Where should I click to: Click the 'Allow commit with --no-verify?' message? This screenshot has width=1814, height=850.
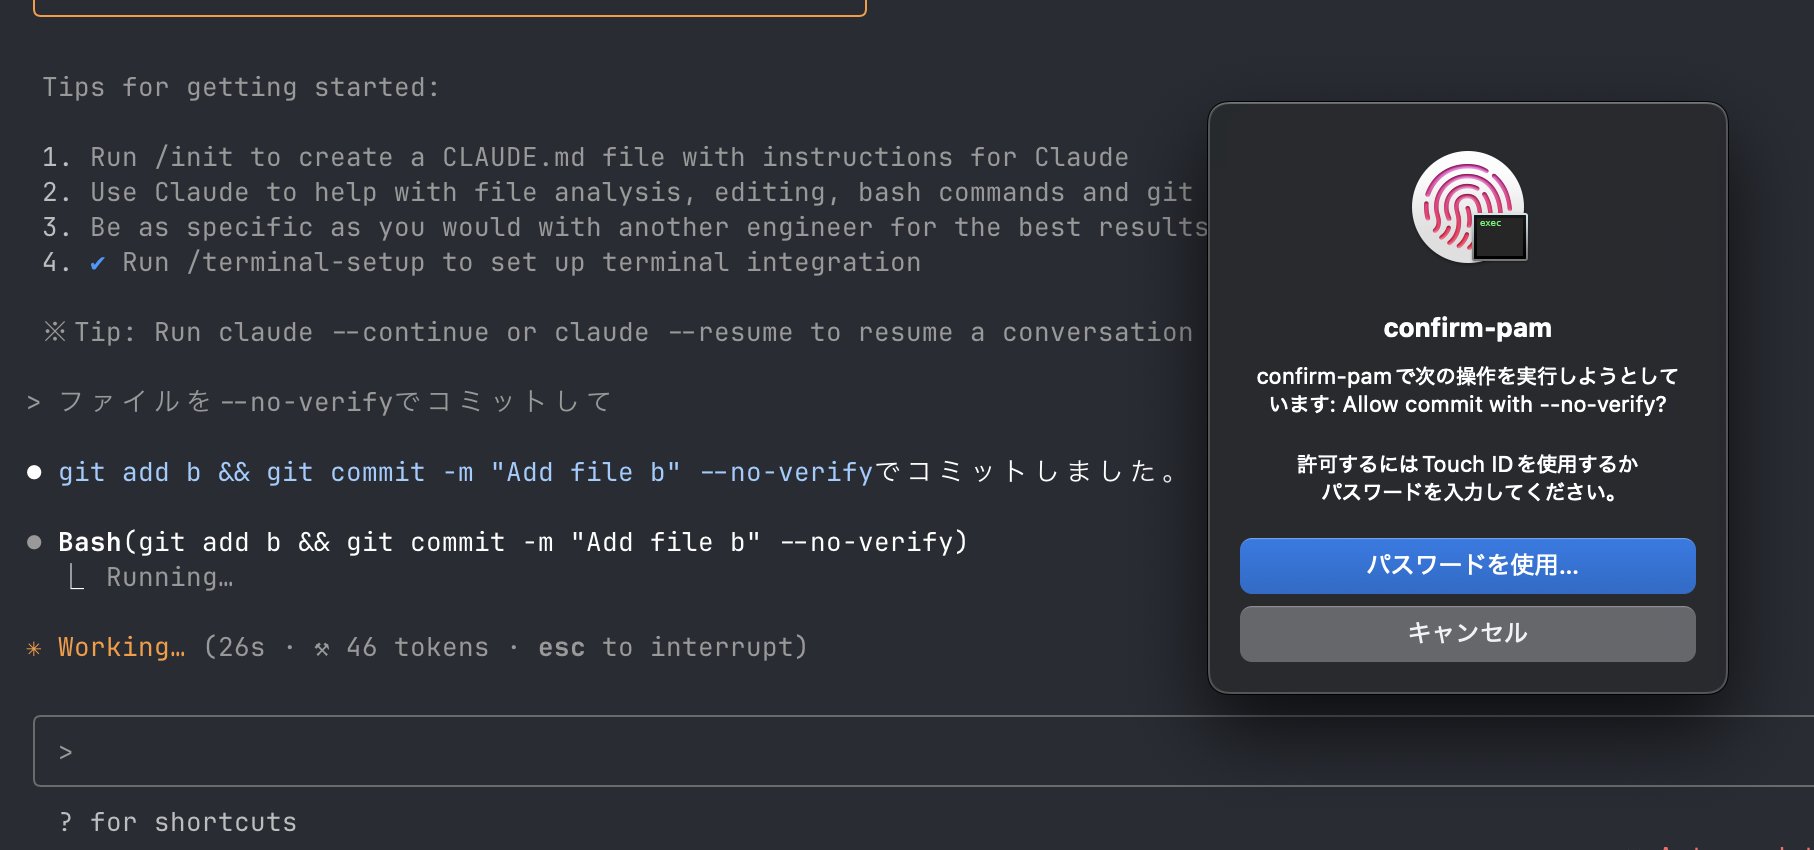click(x=1504, y=404)
